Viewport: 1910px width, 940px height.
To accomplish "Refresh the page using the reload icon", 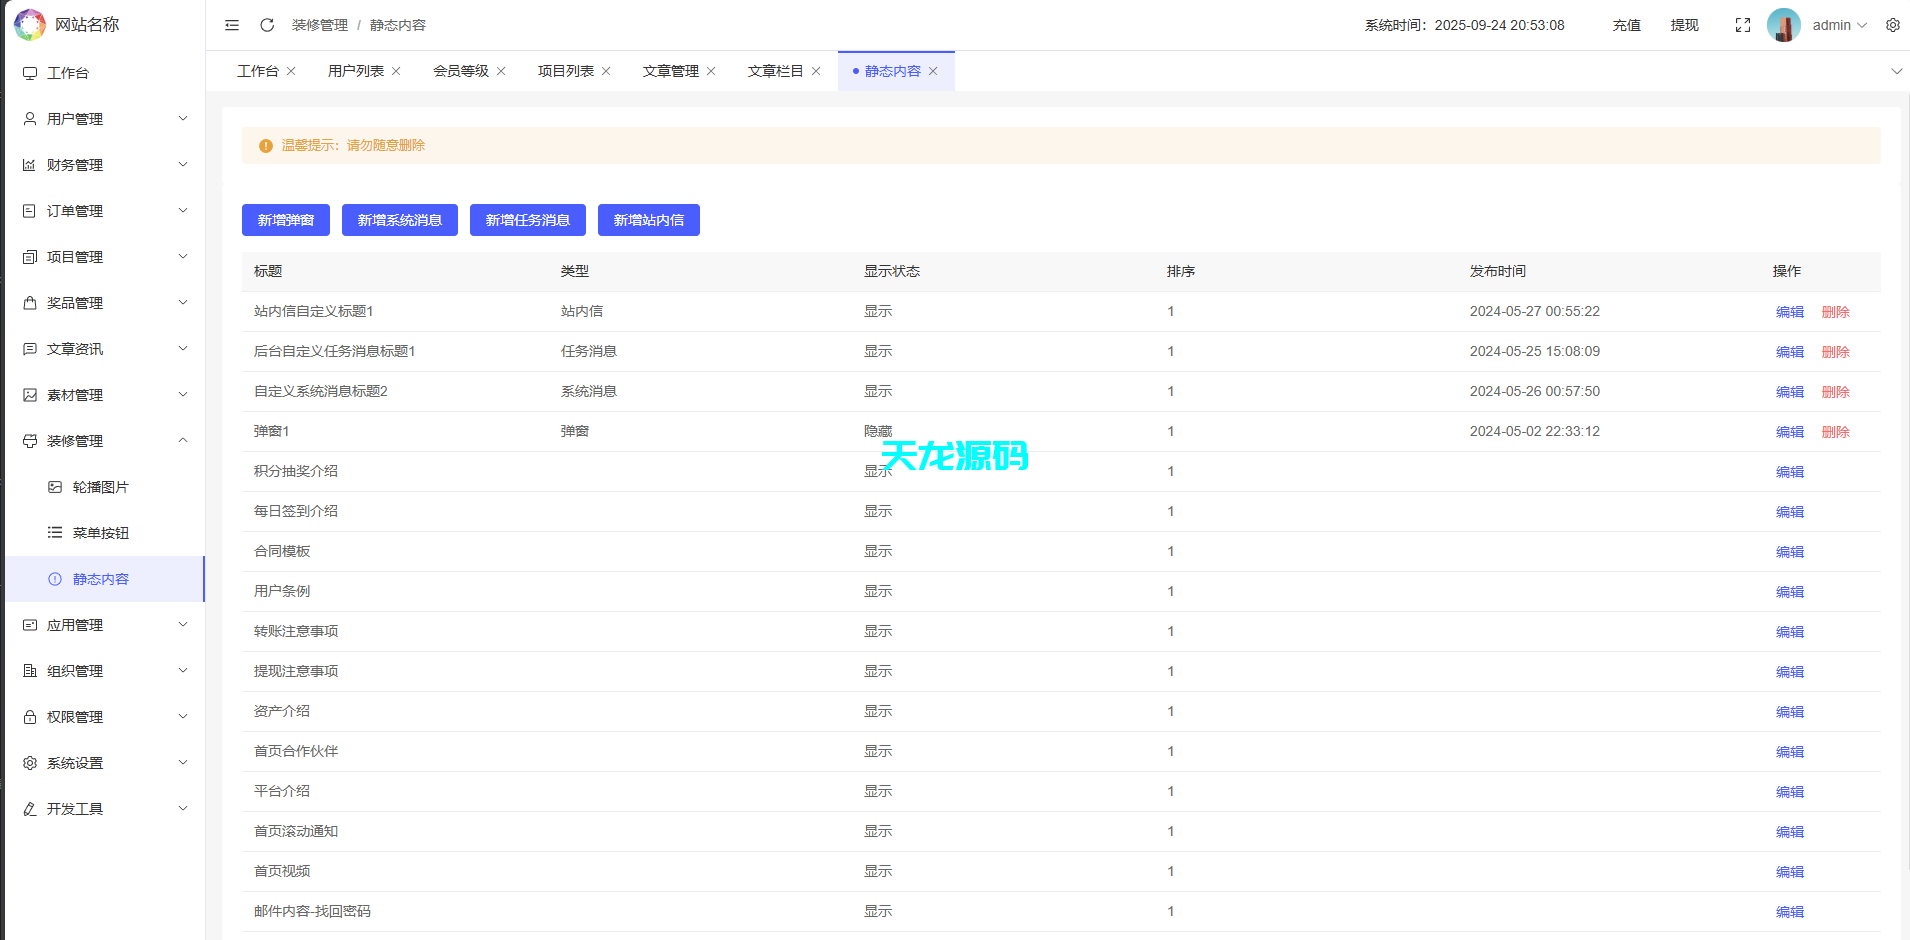I will coord(266,25).
